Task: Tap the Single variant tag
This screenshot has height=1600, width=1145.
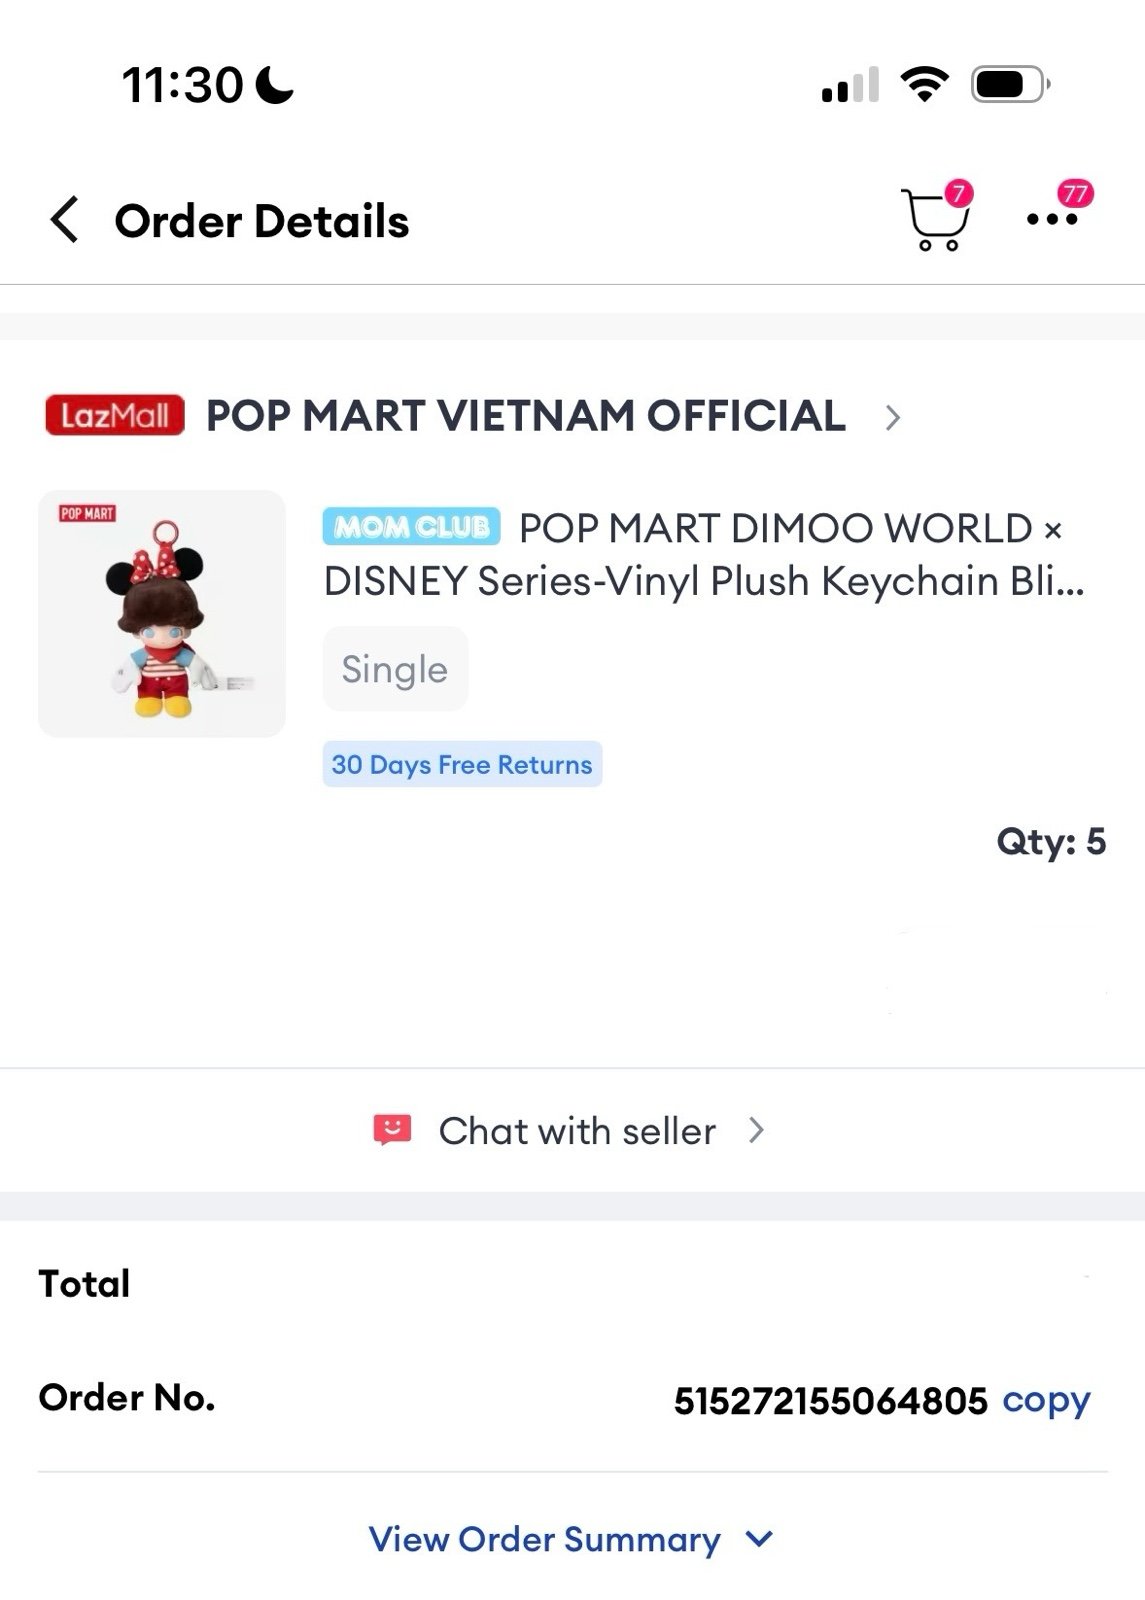Action: 395,669
